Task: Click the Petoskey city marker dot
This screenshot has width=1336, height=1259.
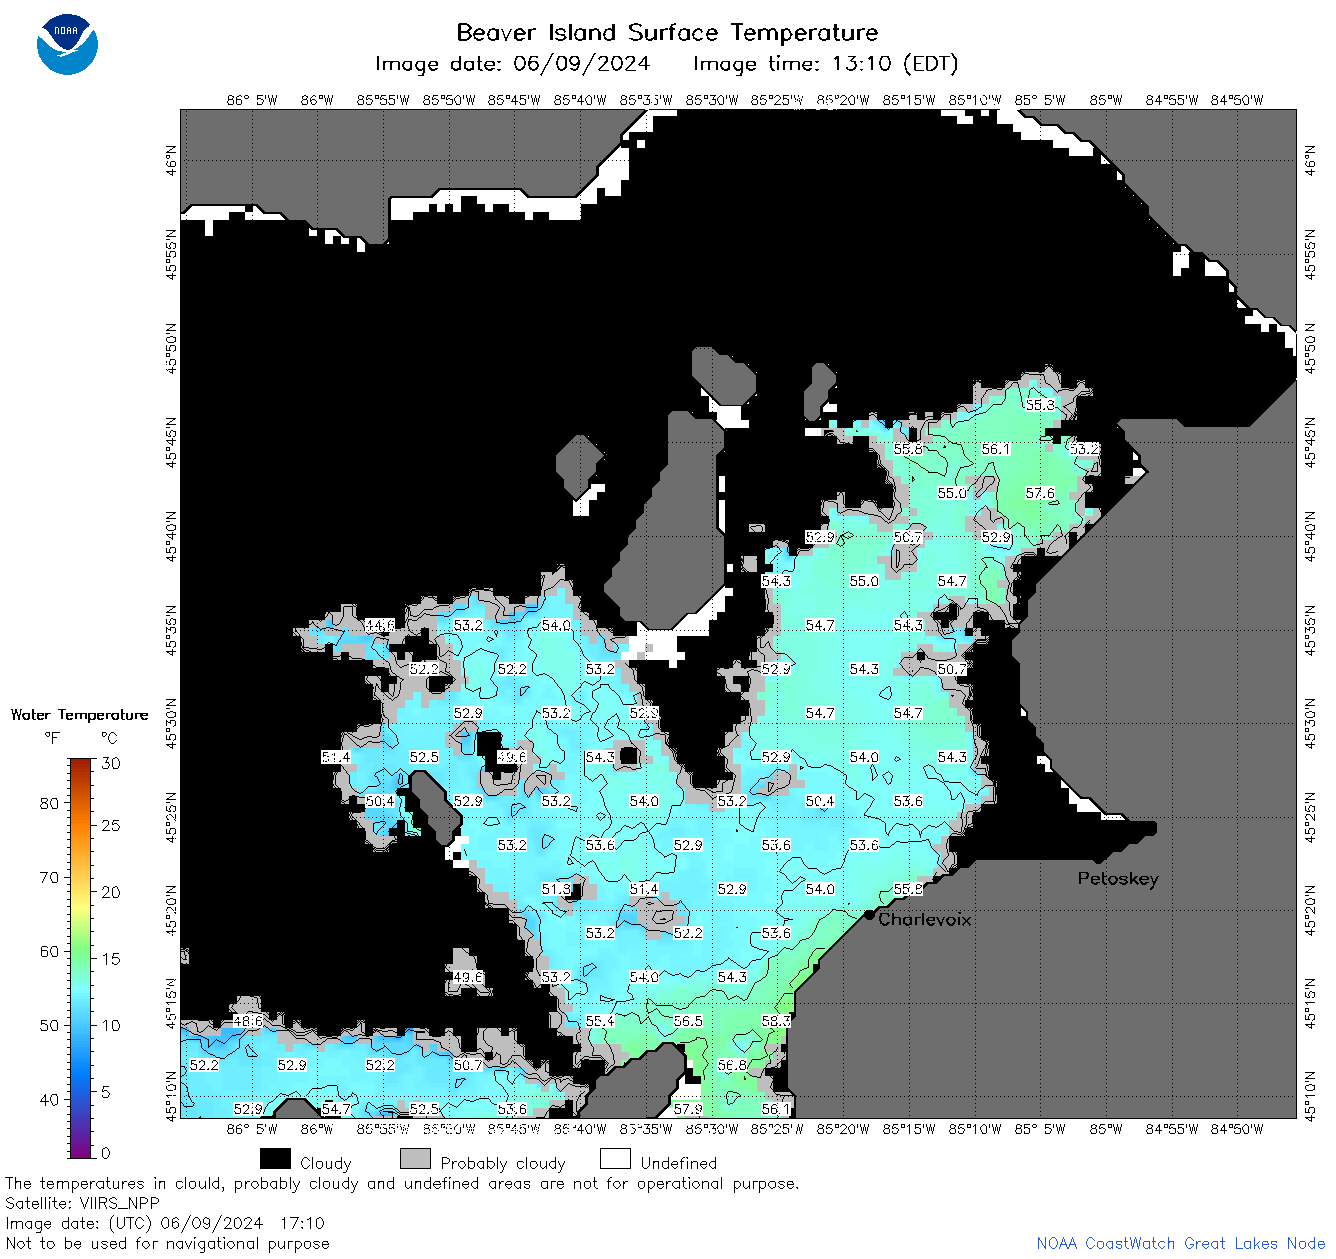Action: [x=1097, y=859]
